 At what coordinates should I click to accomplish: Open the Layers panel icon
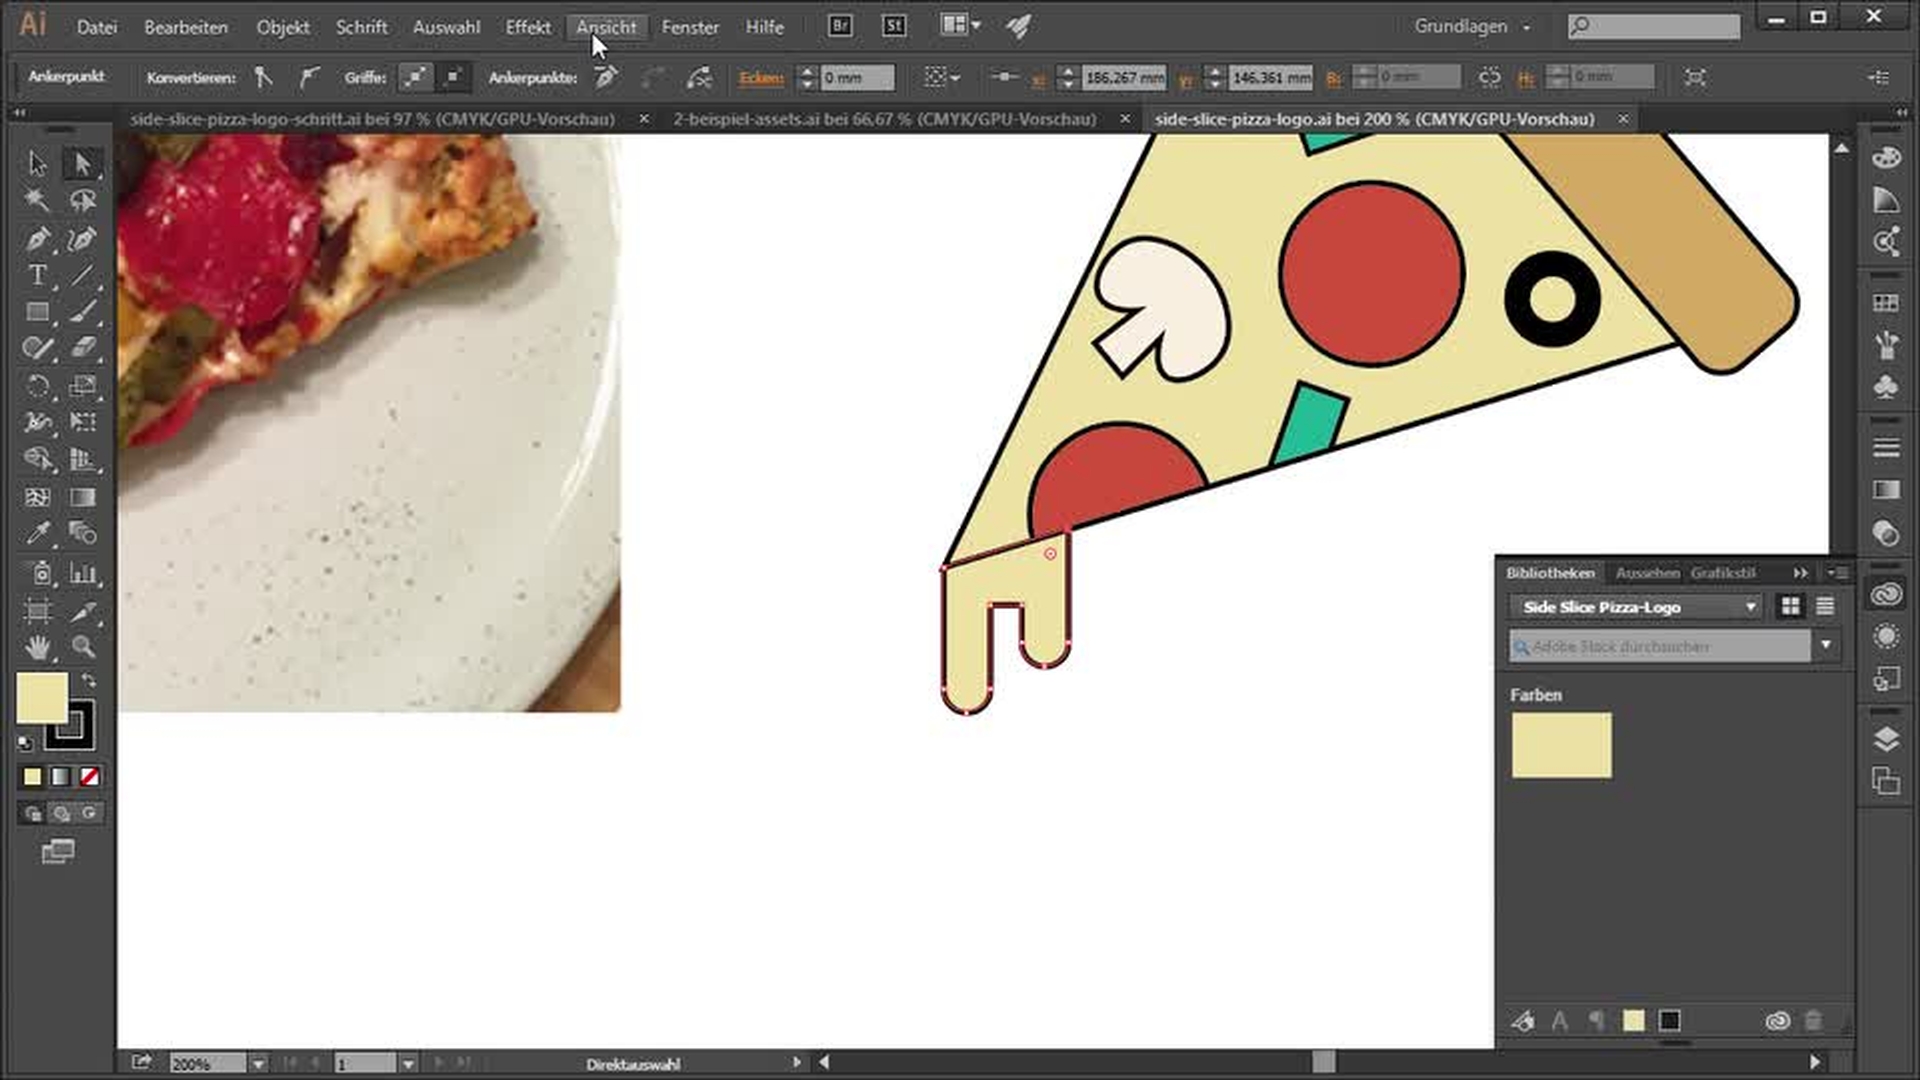point(1886,739)
